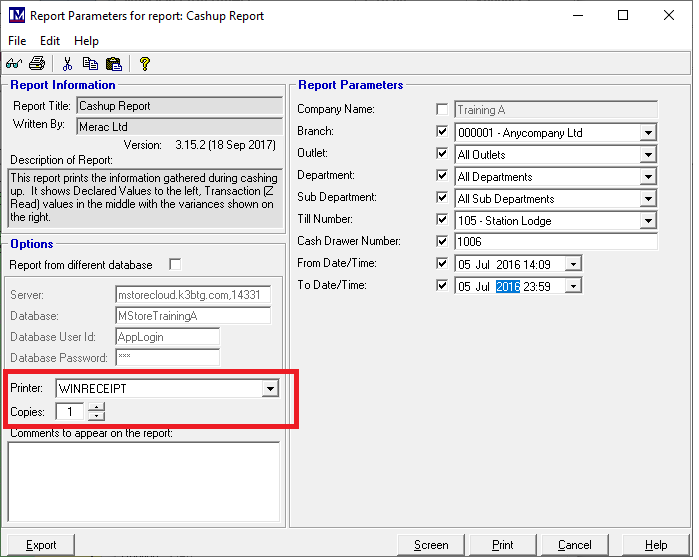Expand the Printer dropdown arrow
The width and height of the screenshot is (699, 560).
270,389
